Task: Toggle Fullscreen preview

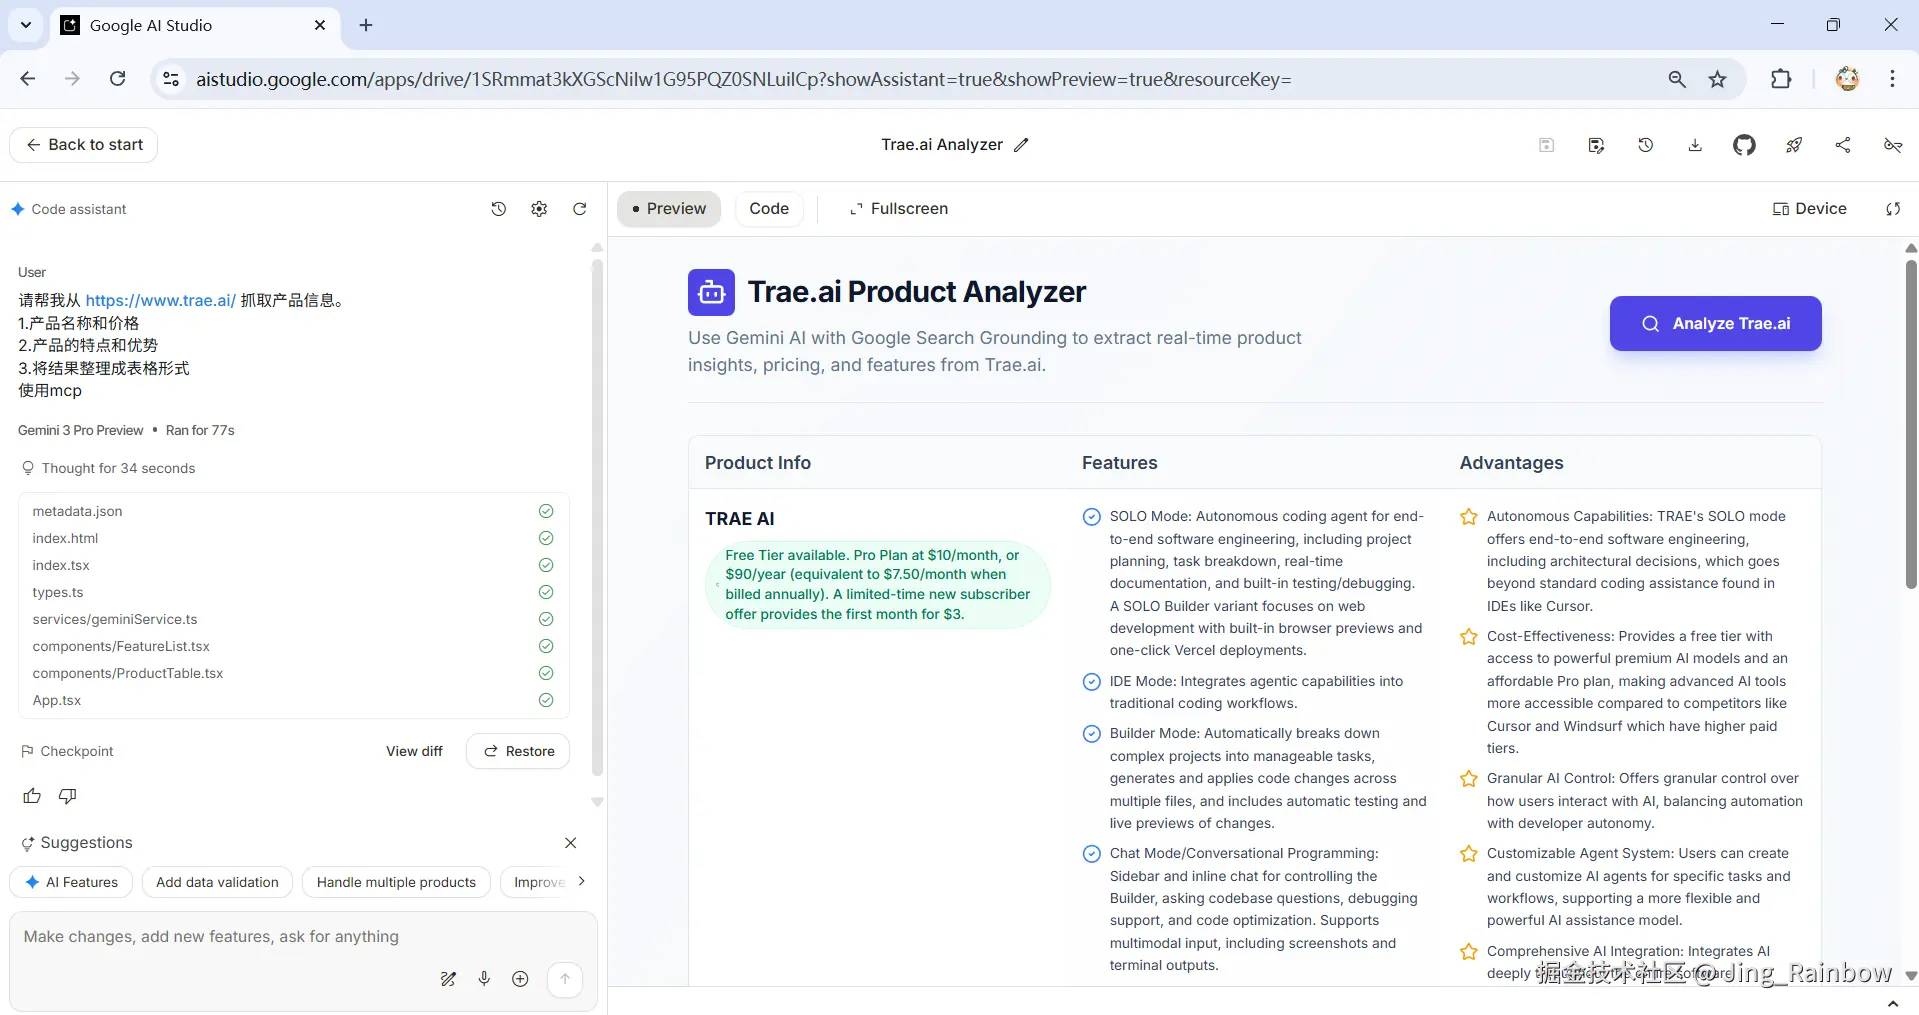Action: tap(898, 209)
